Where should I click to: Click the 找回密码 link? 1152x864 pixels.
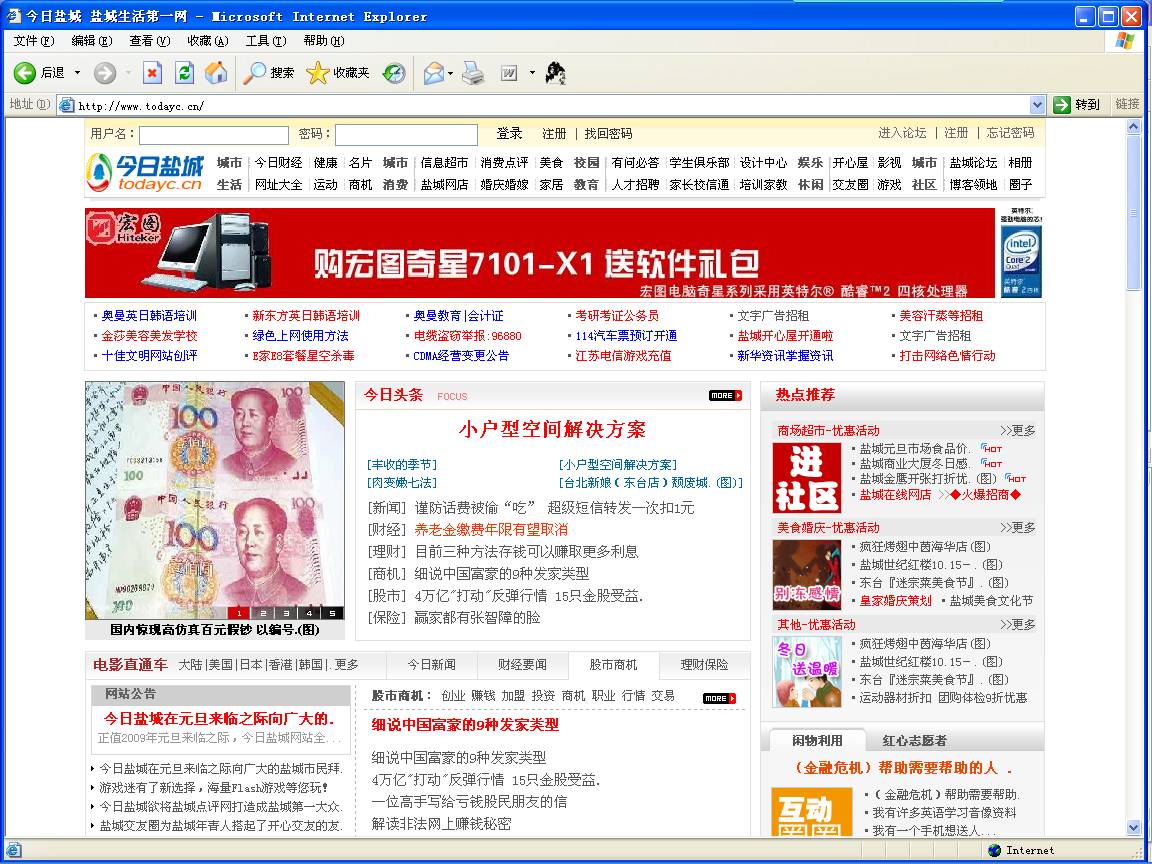click(608, 134)
